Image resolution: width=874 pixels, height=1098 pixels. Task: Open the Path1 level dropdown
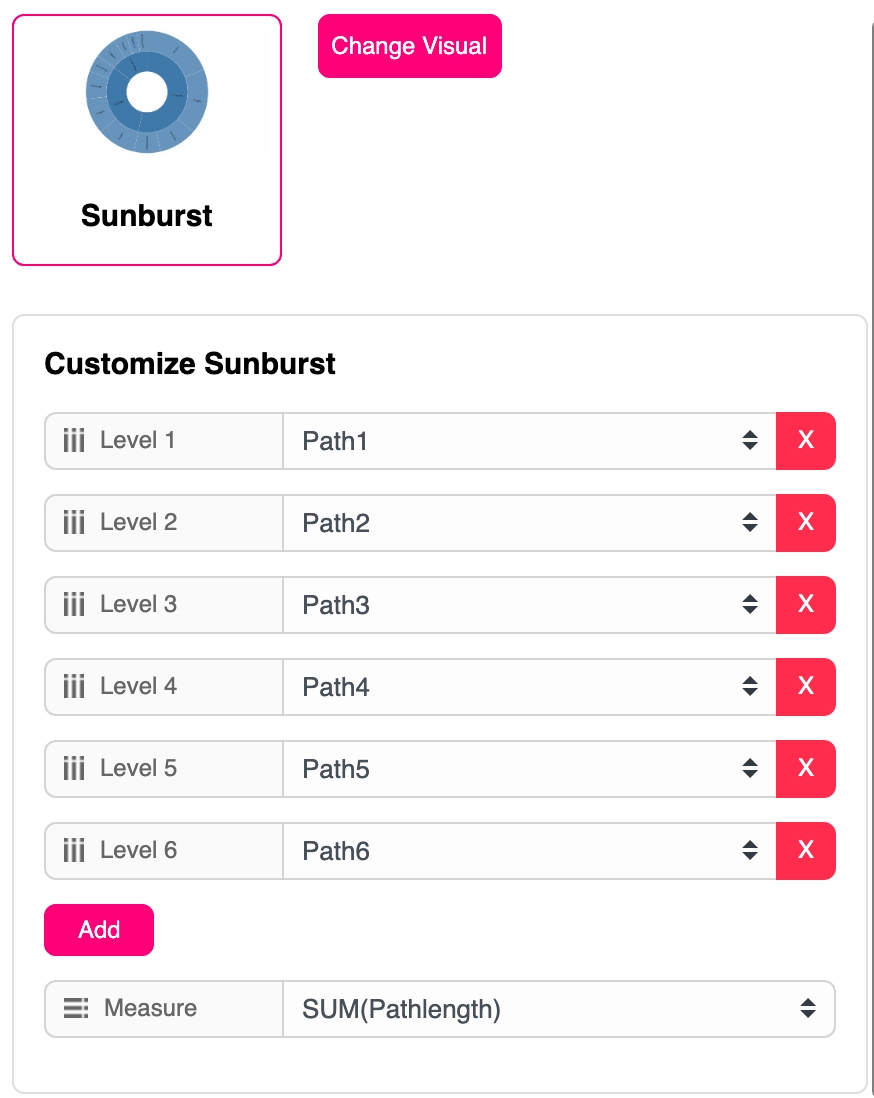click(x=529, y=441)
